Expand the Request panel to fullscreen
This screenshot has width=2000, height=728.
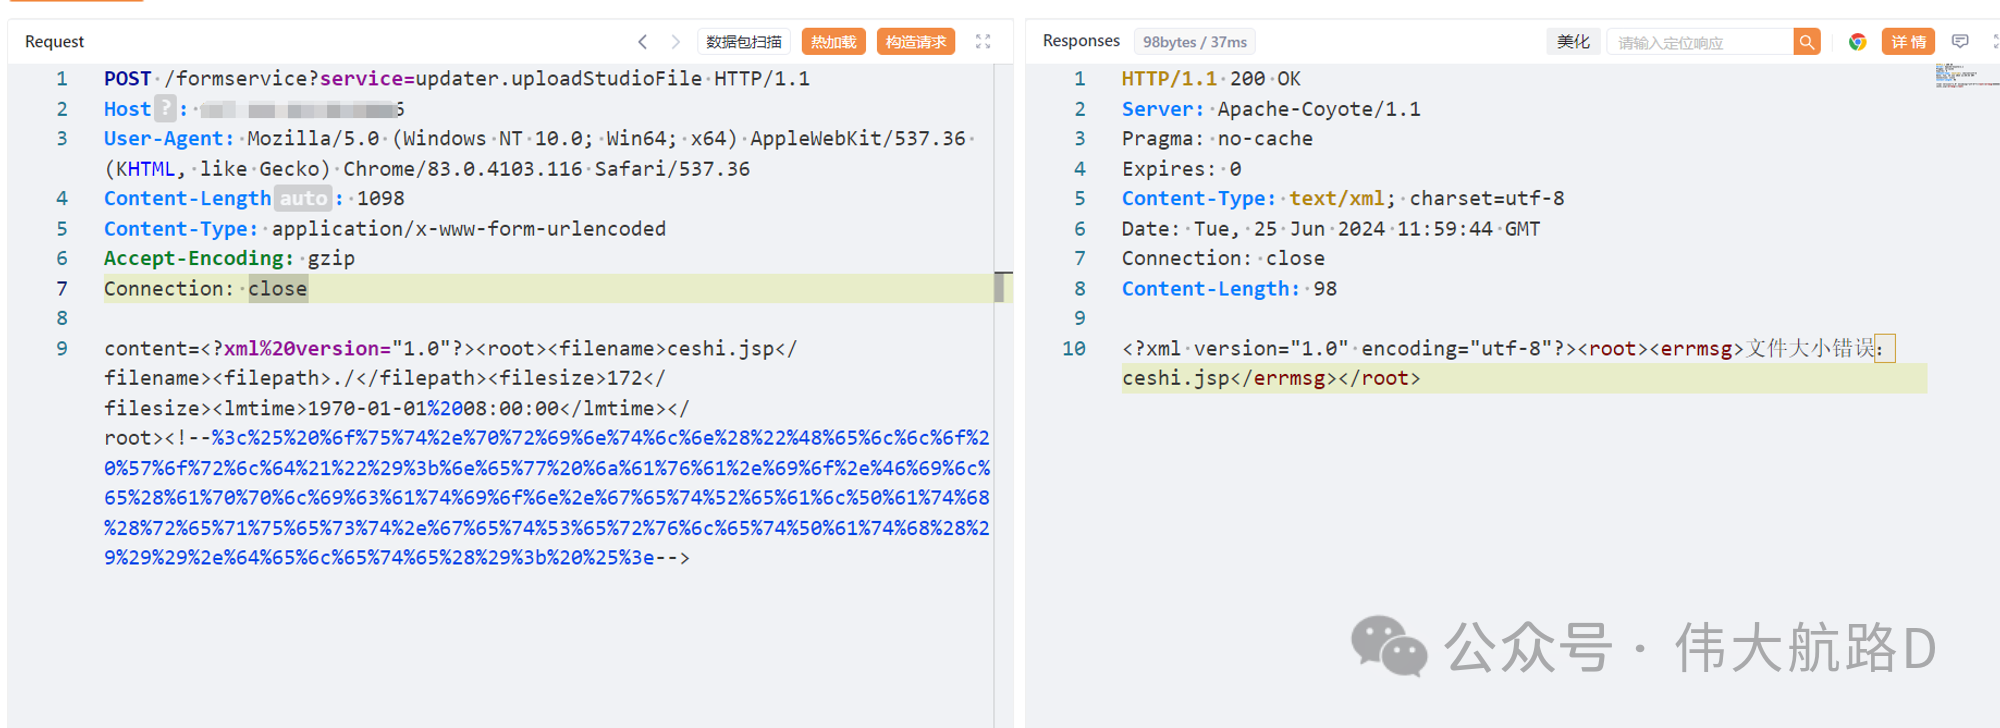point(983,42)
